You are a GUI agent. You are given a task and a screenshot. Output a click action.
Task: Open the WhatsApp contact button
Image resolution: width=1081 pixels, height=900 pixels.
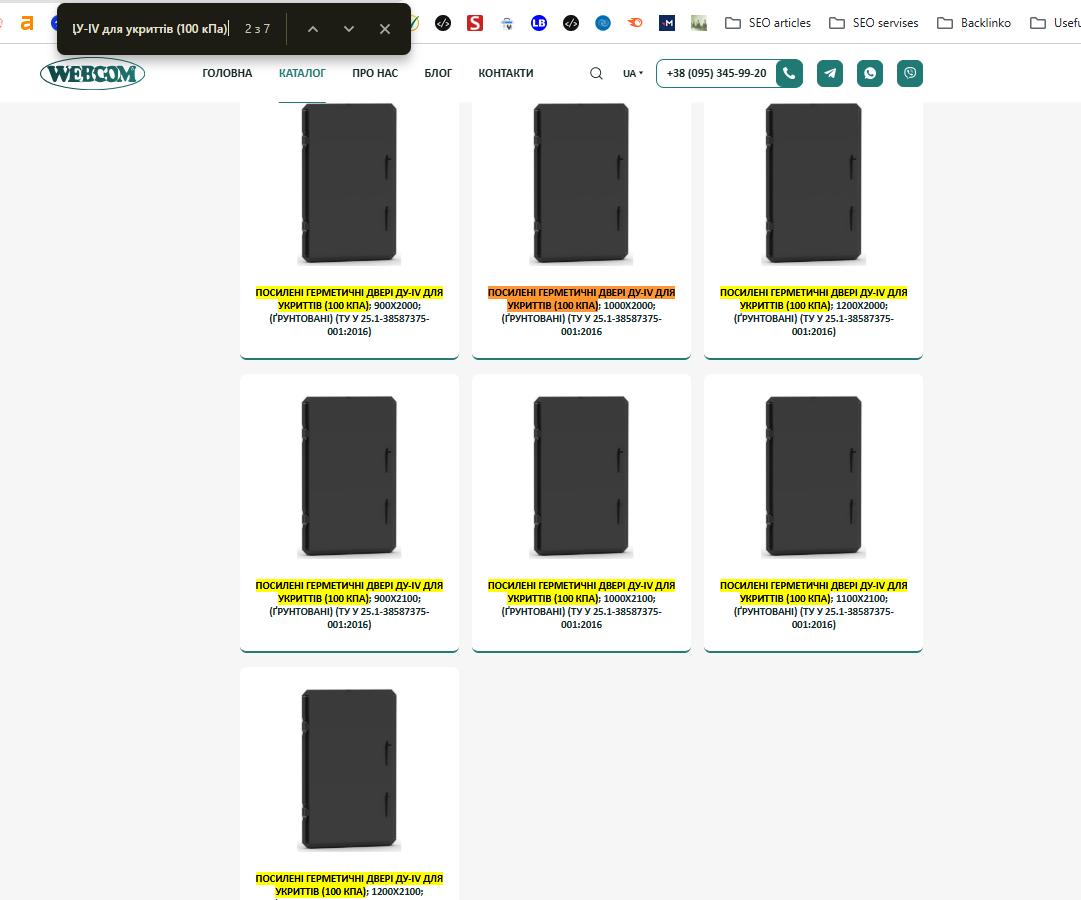(870, 73)
